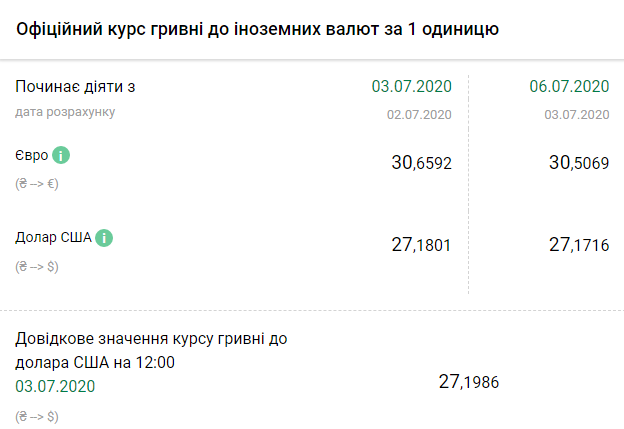Click the dollar rate value 27,1801
The width and height of the screenshot is (624, 429).
tap(421, 244)
